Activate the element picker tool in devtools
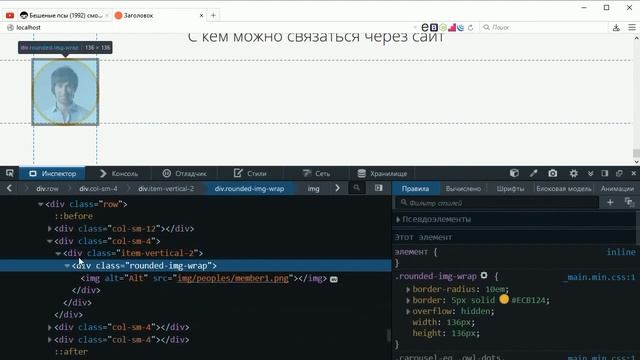This screenshot has height=360, width=640. point(10,173)
